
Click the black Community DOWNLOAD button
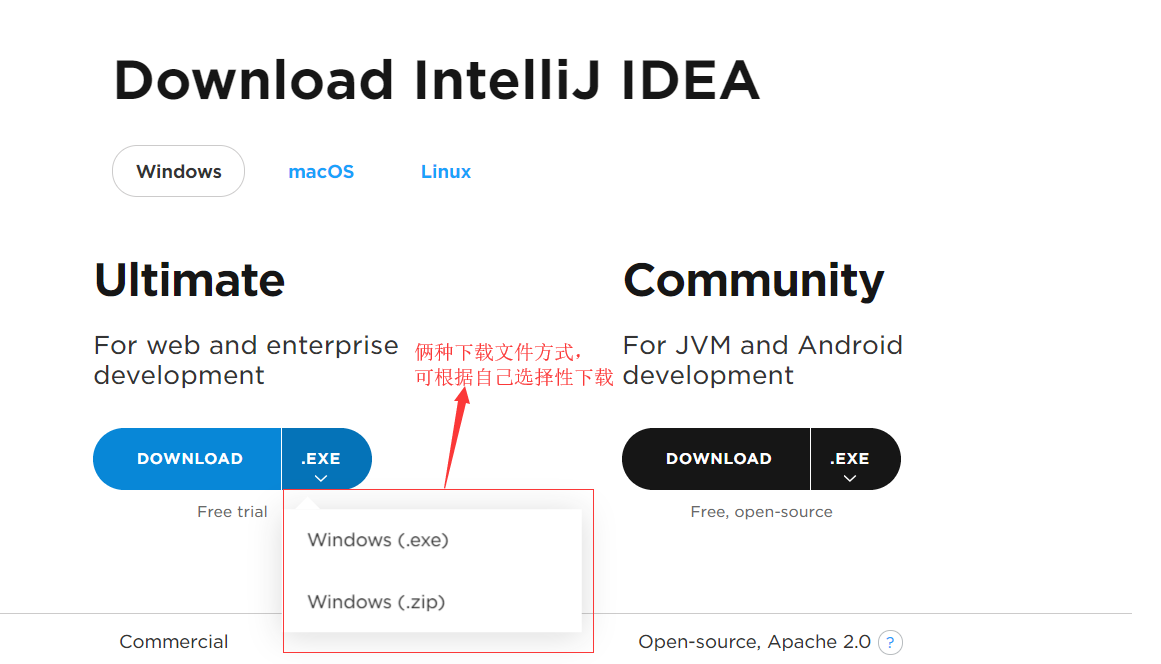[716, 459]
